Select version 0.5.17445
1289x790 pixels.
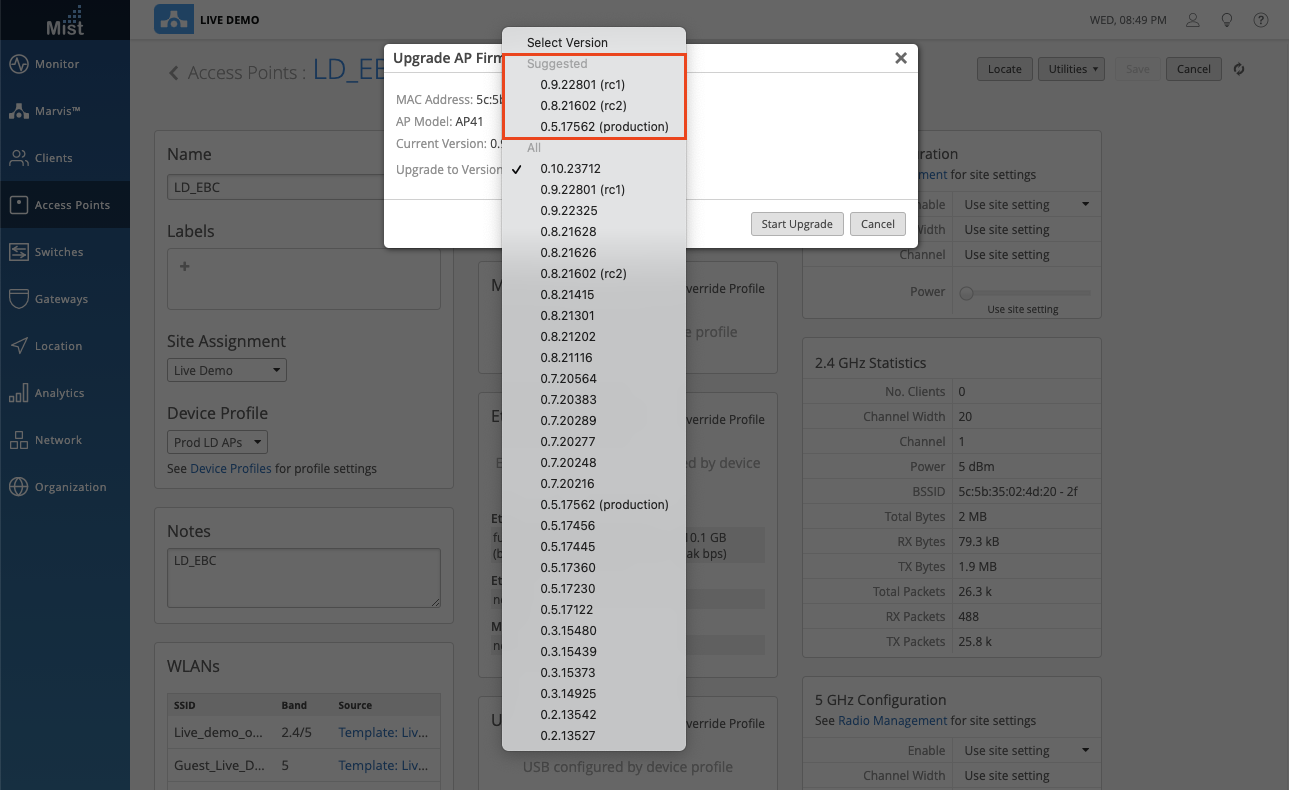click(x=594, y=546)
